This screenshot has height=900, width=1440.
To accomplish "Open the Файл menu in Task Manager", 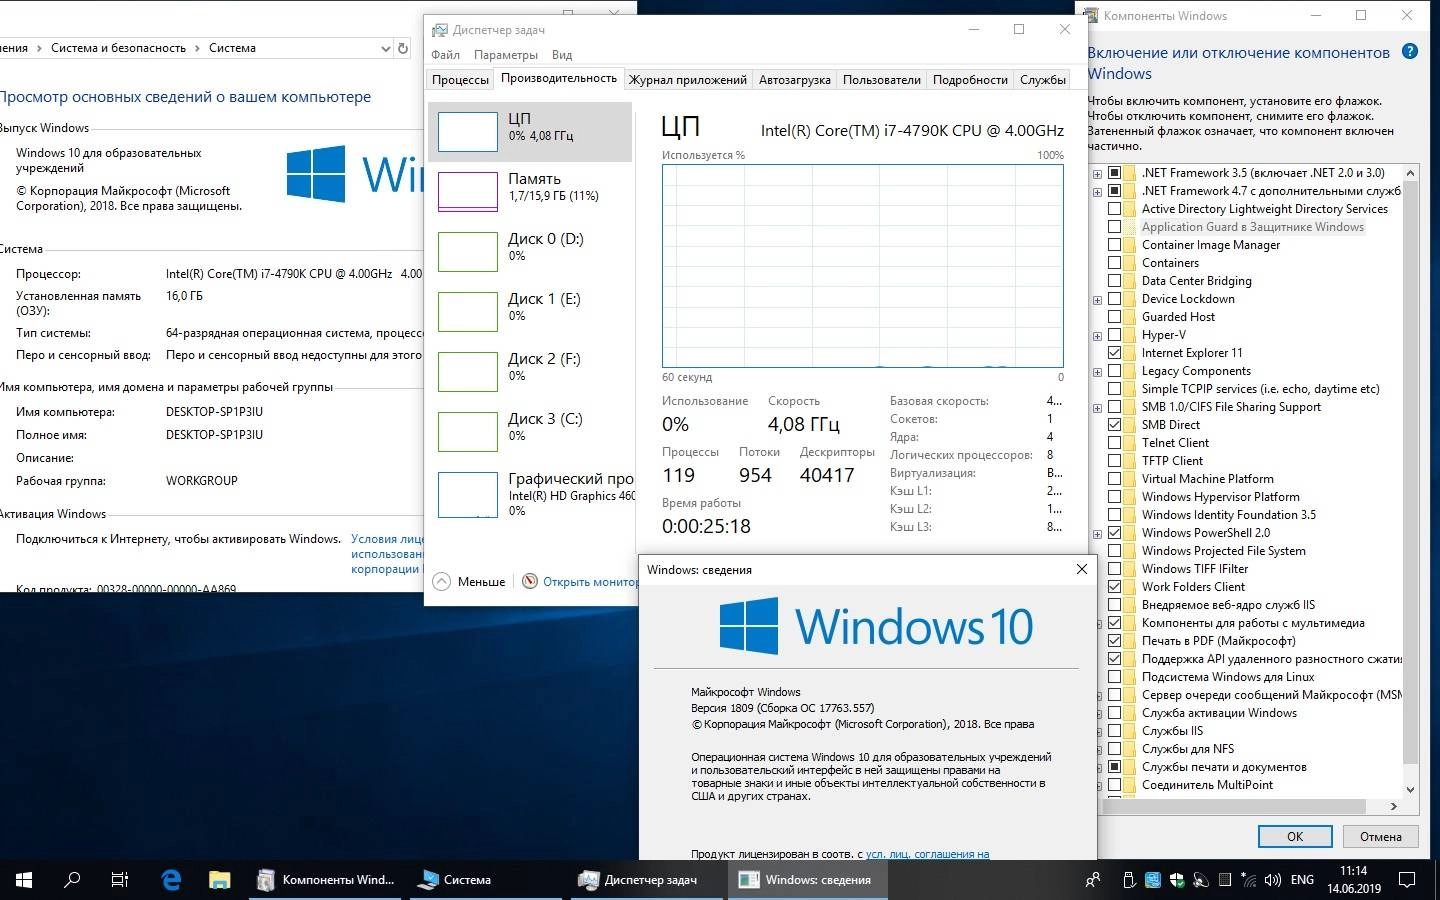I will [x=446, y=55].
